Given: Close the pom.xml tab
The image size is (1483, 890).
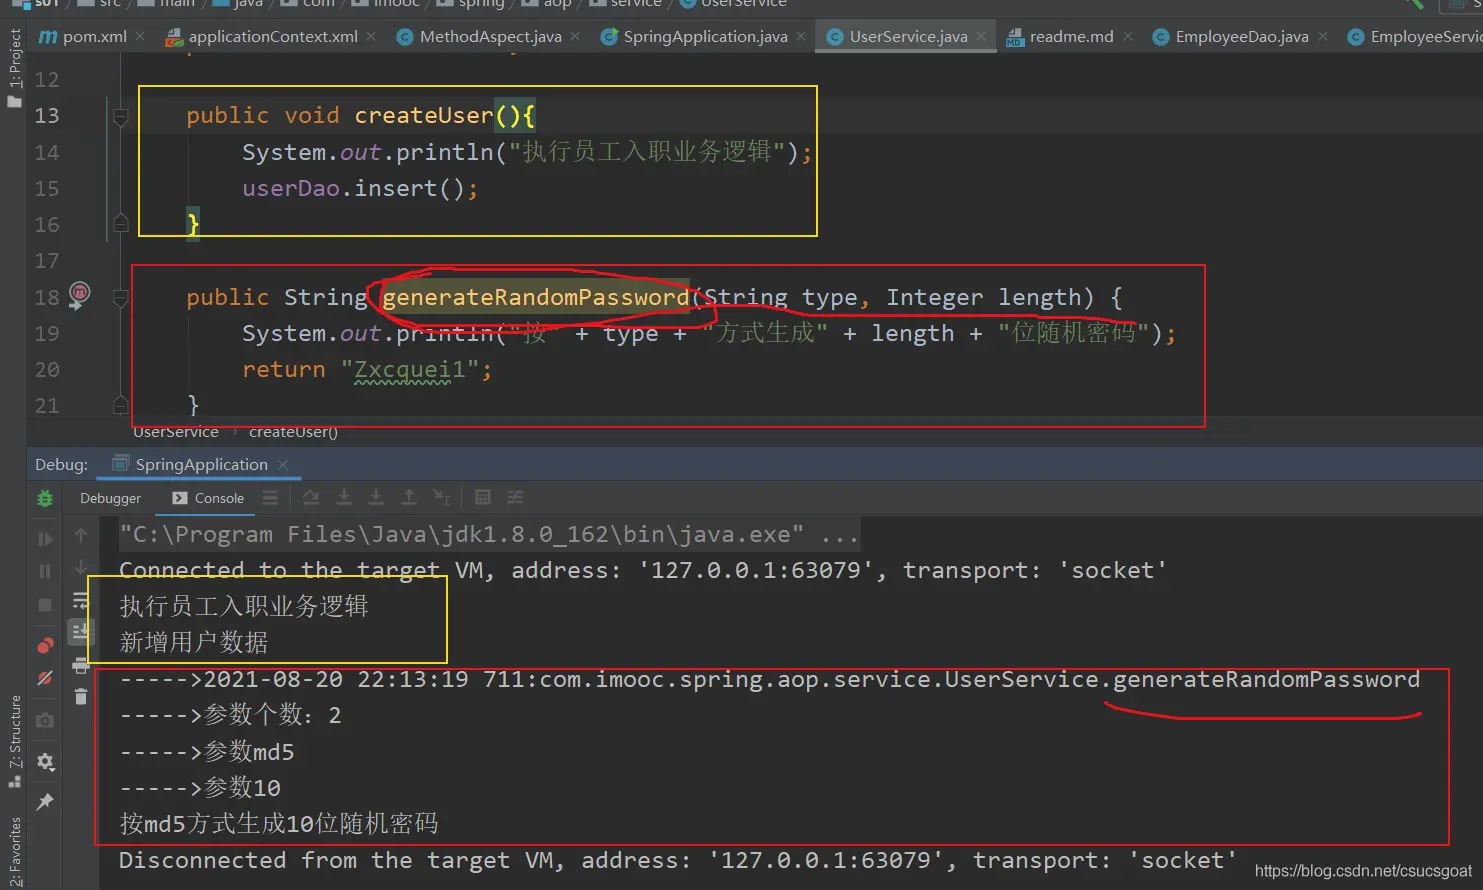Looking at the screenshot, I should click(x=140, y=37).
